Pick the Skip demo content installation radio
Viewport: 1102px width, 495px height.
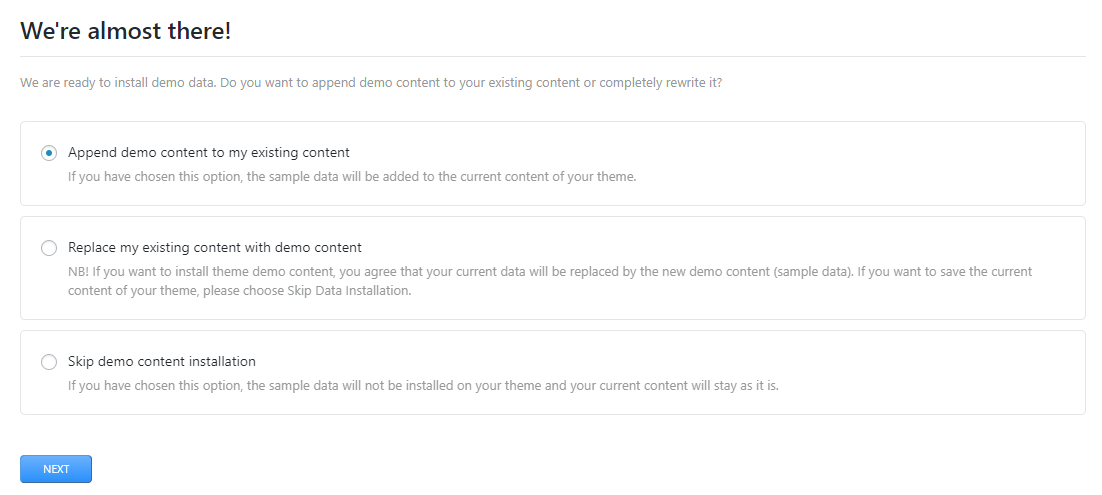coord(49,362)
